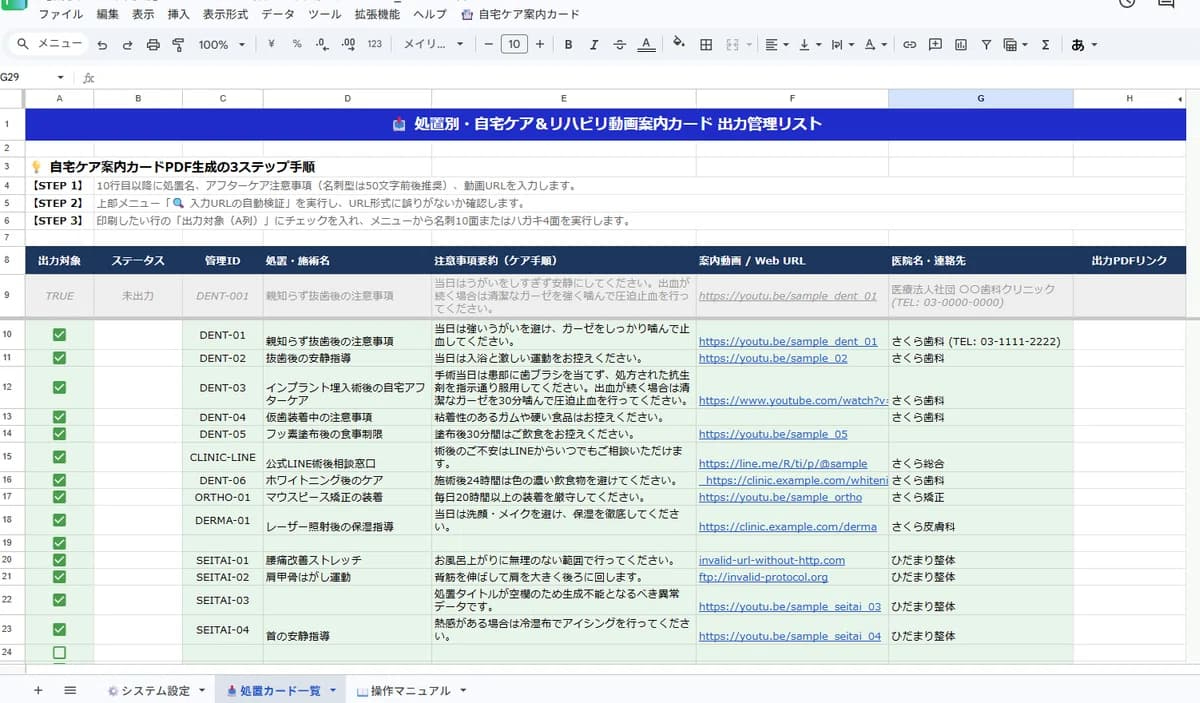1200x703 pixels.
Task: Switch to the システム設定 sheet tab
Action: 155,690
